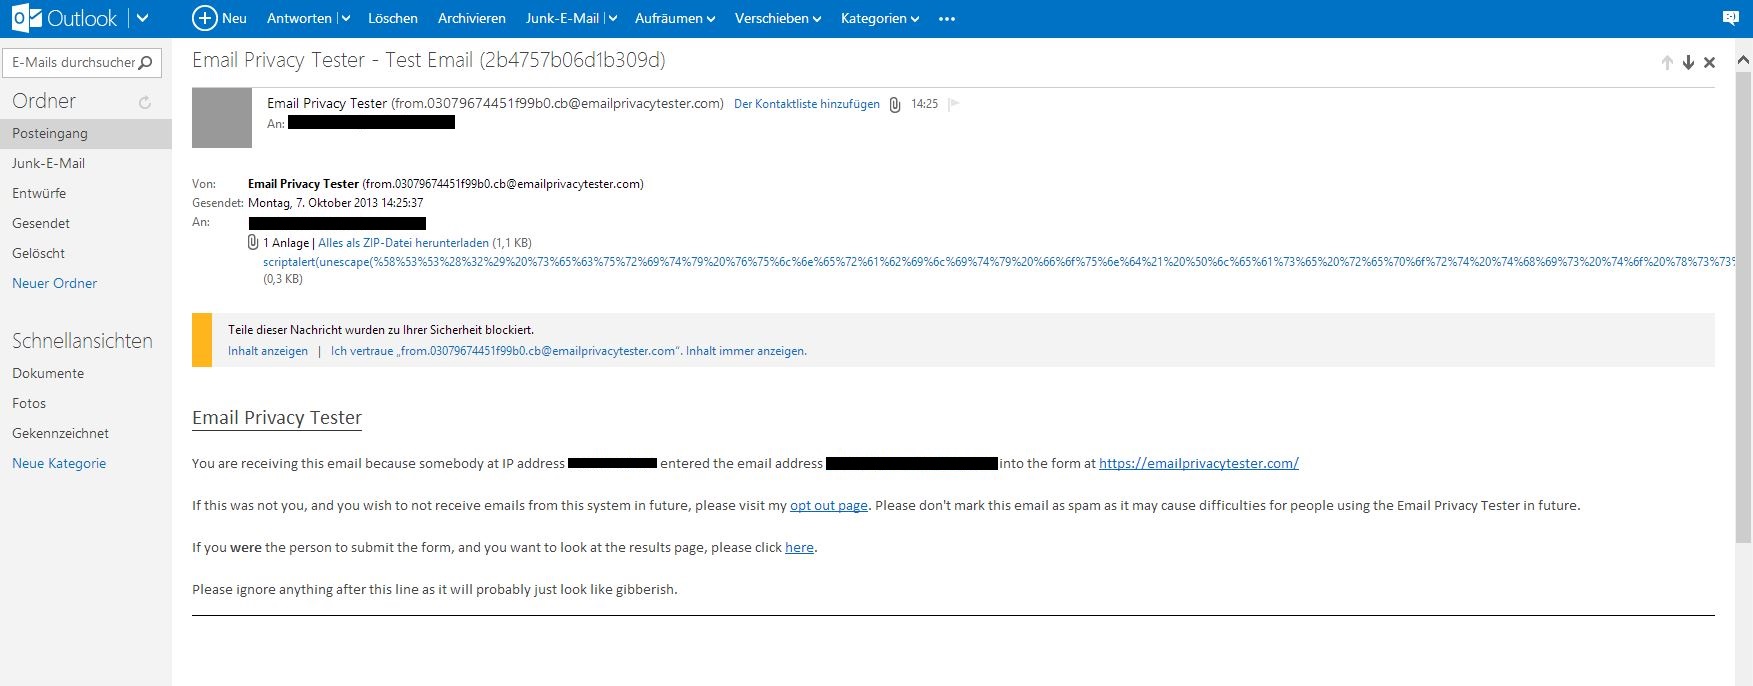
Task: Open the Outlook app switcher chevron
Action: (142, 18)
